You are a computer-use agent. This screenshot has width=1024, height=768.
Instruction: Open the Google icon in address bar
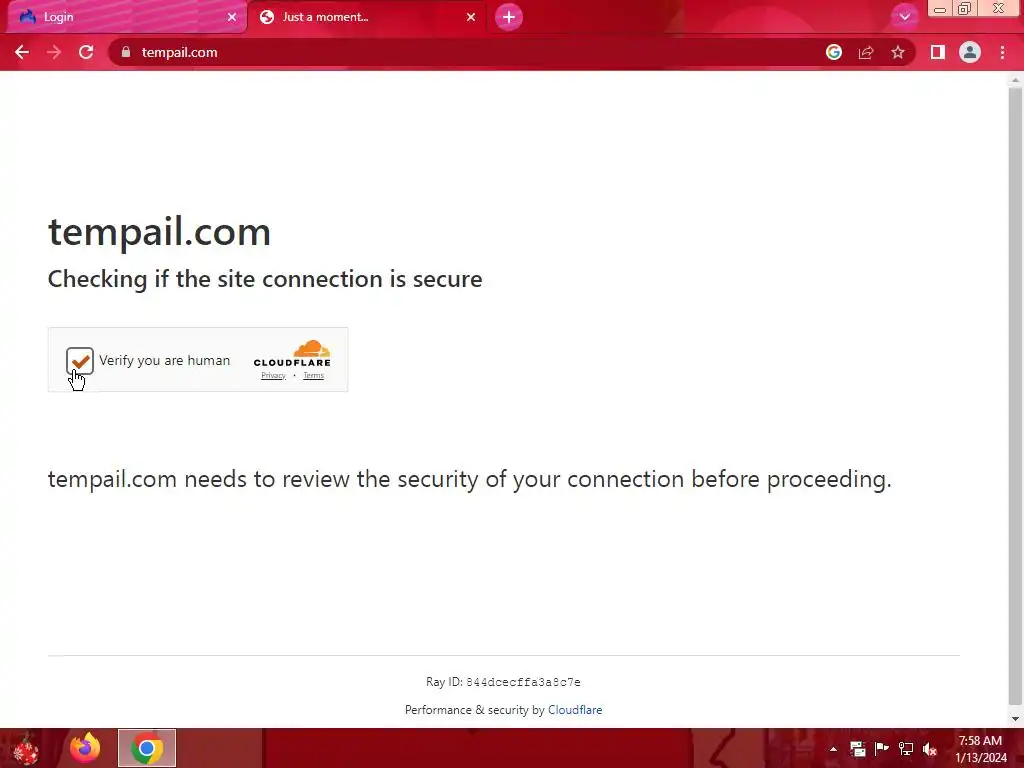pyautogui.click(x=833, y=52)
